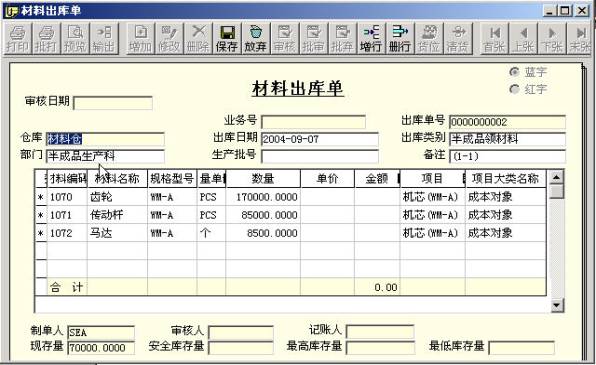The height and width of the screenshot is (365, 596).
Task: Click the 批审 batch audit icon
Action: coord(313,38)
